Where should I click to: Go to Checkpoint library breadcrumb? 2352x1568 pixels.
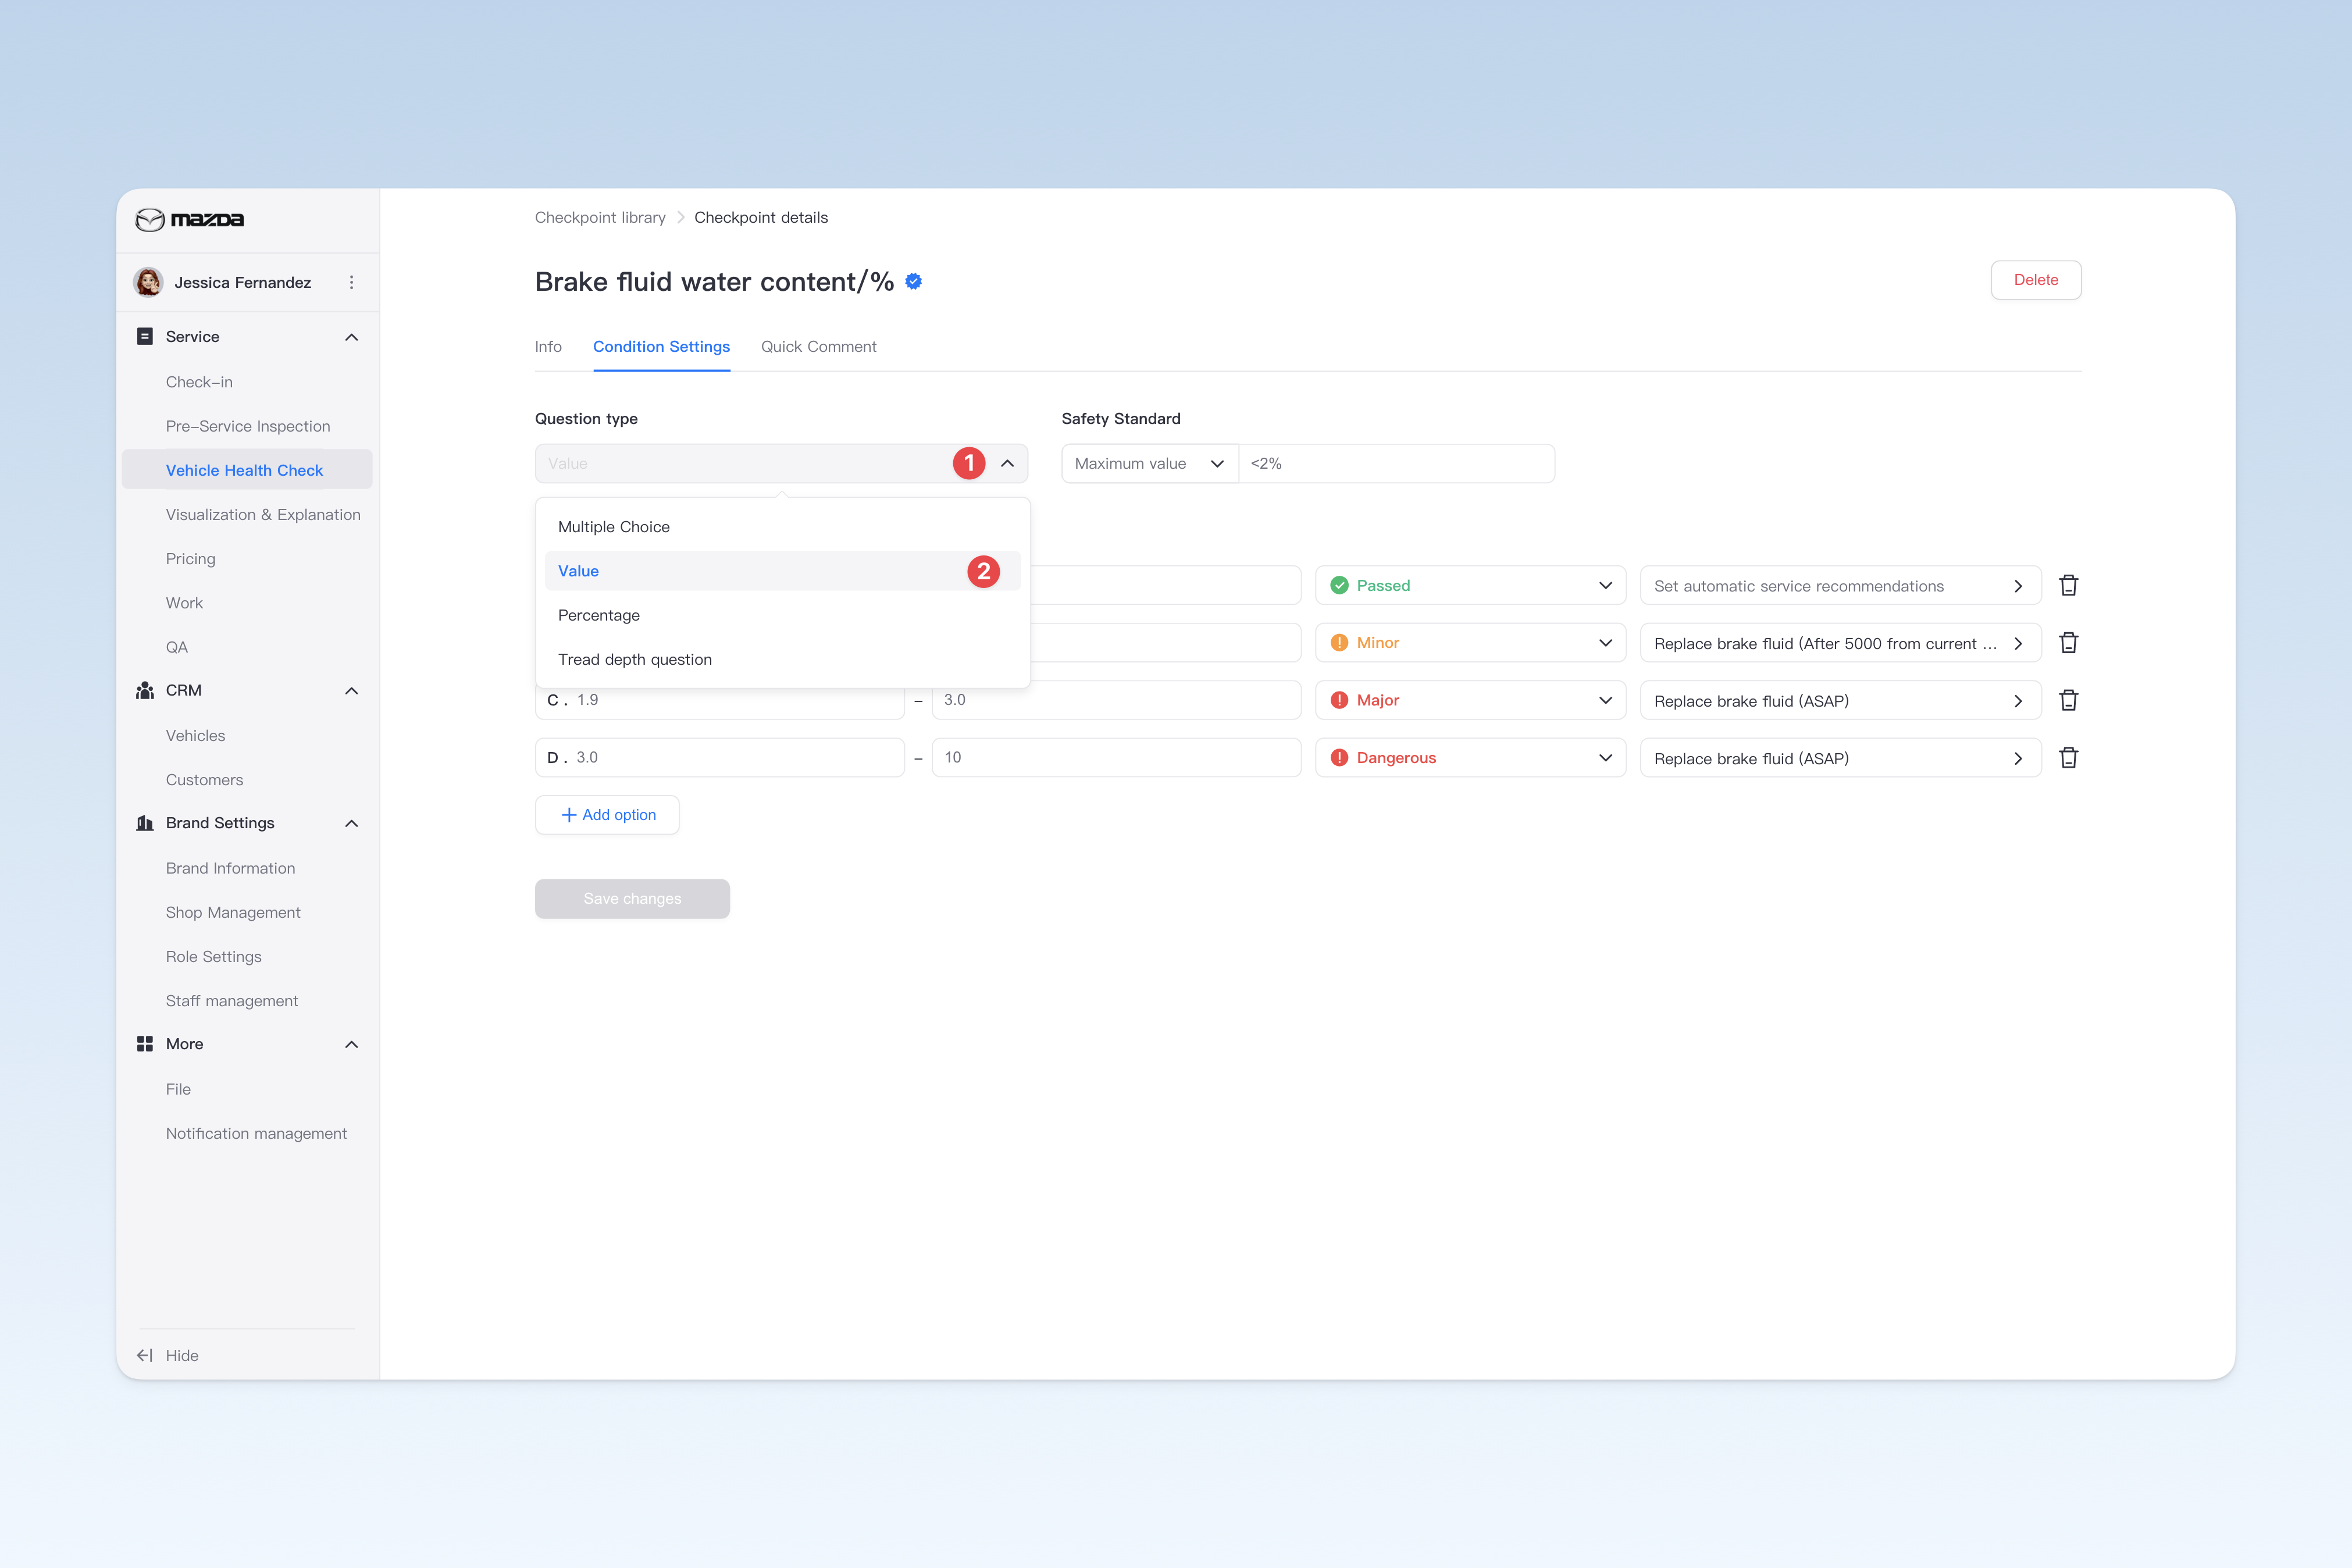600,217
